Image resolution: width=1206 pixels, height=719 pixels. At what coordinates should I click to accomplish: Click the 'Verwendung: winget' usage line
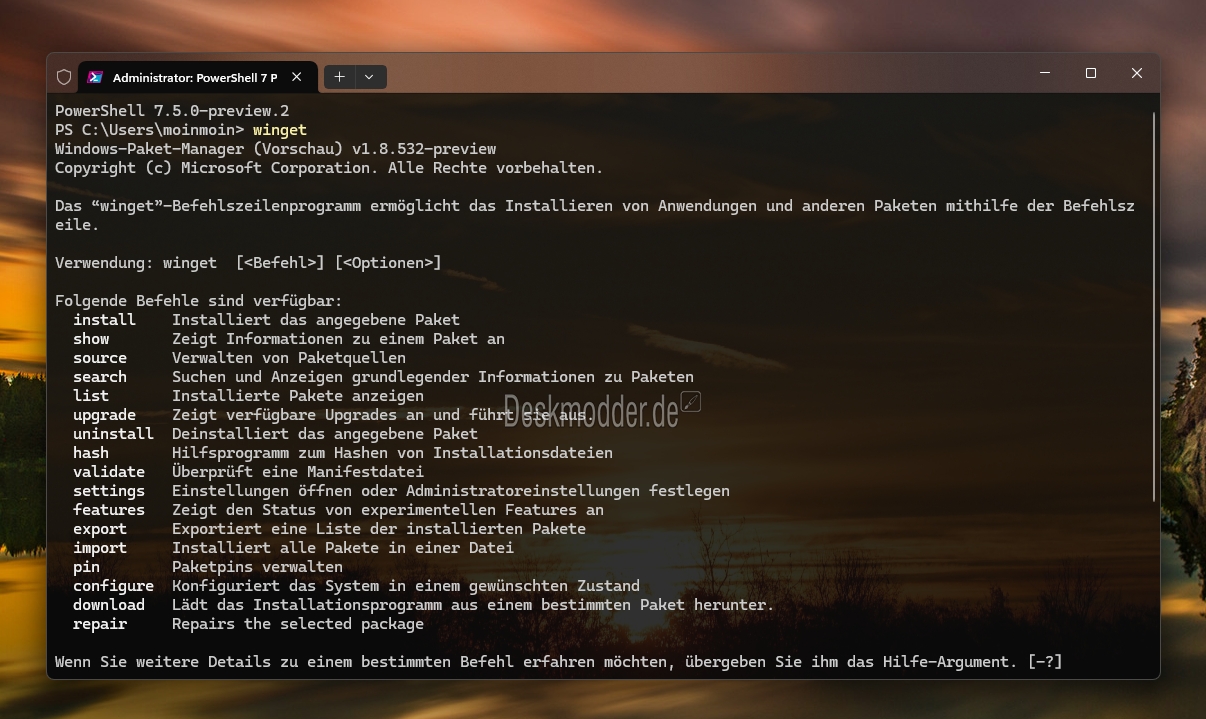point(248,263)
